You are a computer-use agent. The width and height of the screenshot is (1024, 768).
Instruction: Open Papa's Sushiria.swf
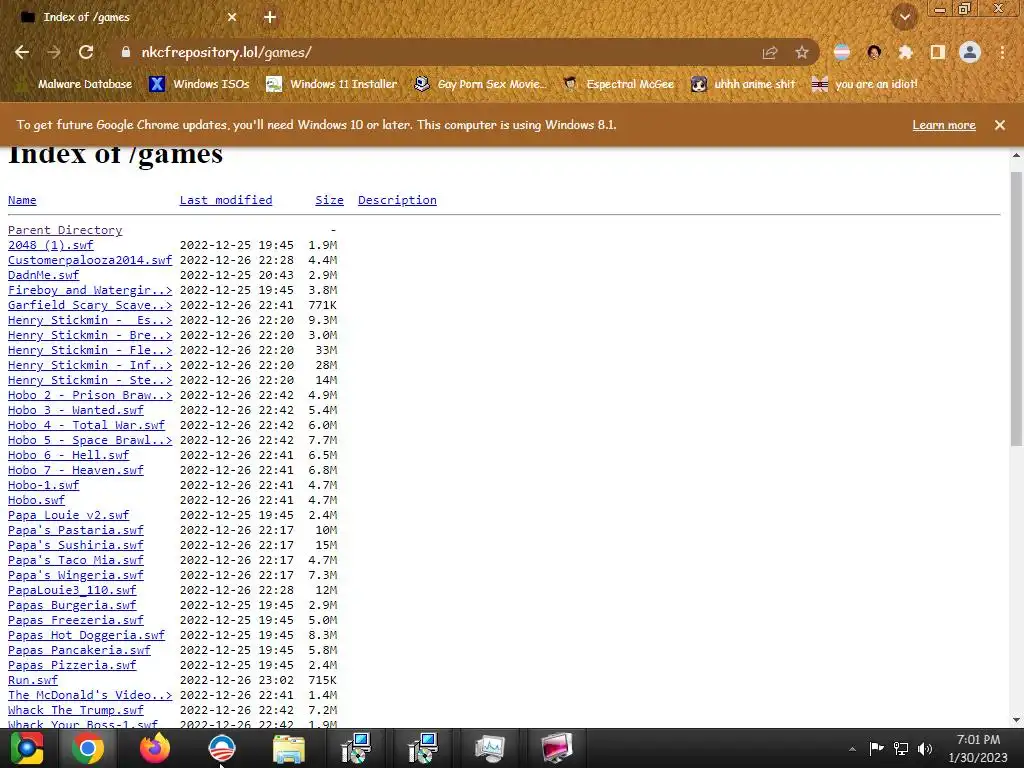coord(76,545)
